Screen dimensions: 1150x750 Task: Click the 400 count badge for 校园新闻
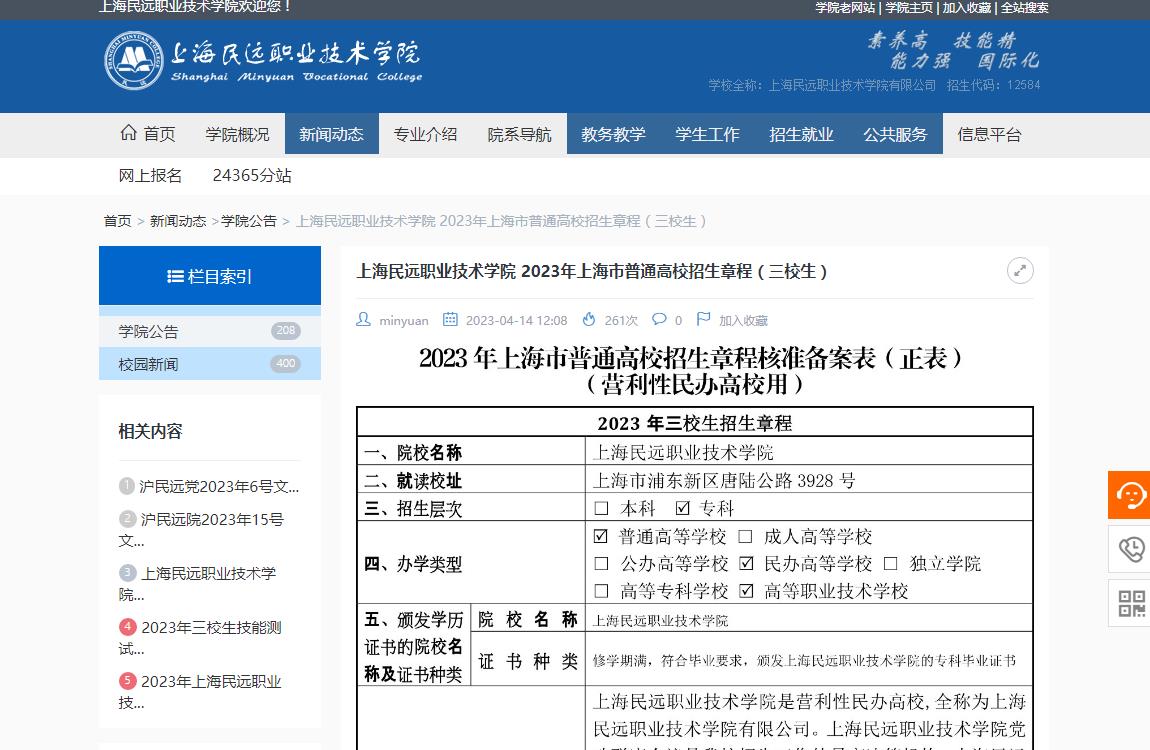tap(286, 364)
